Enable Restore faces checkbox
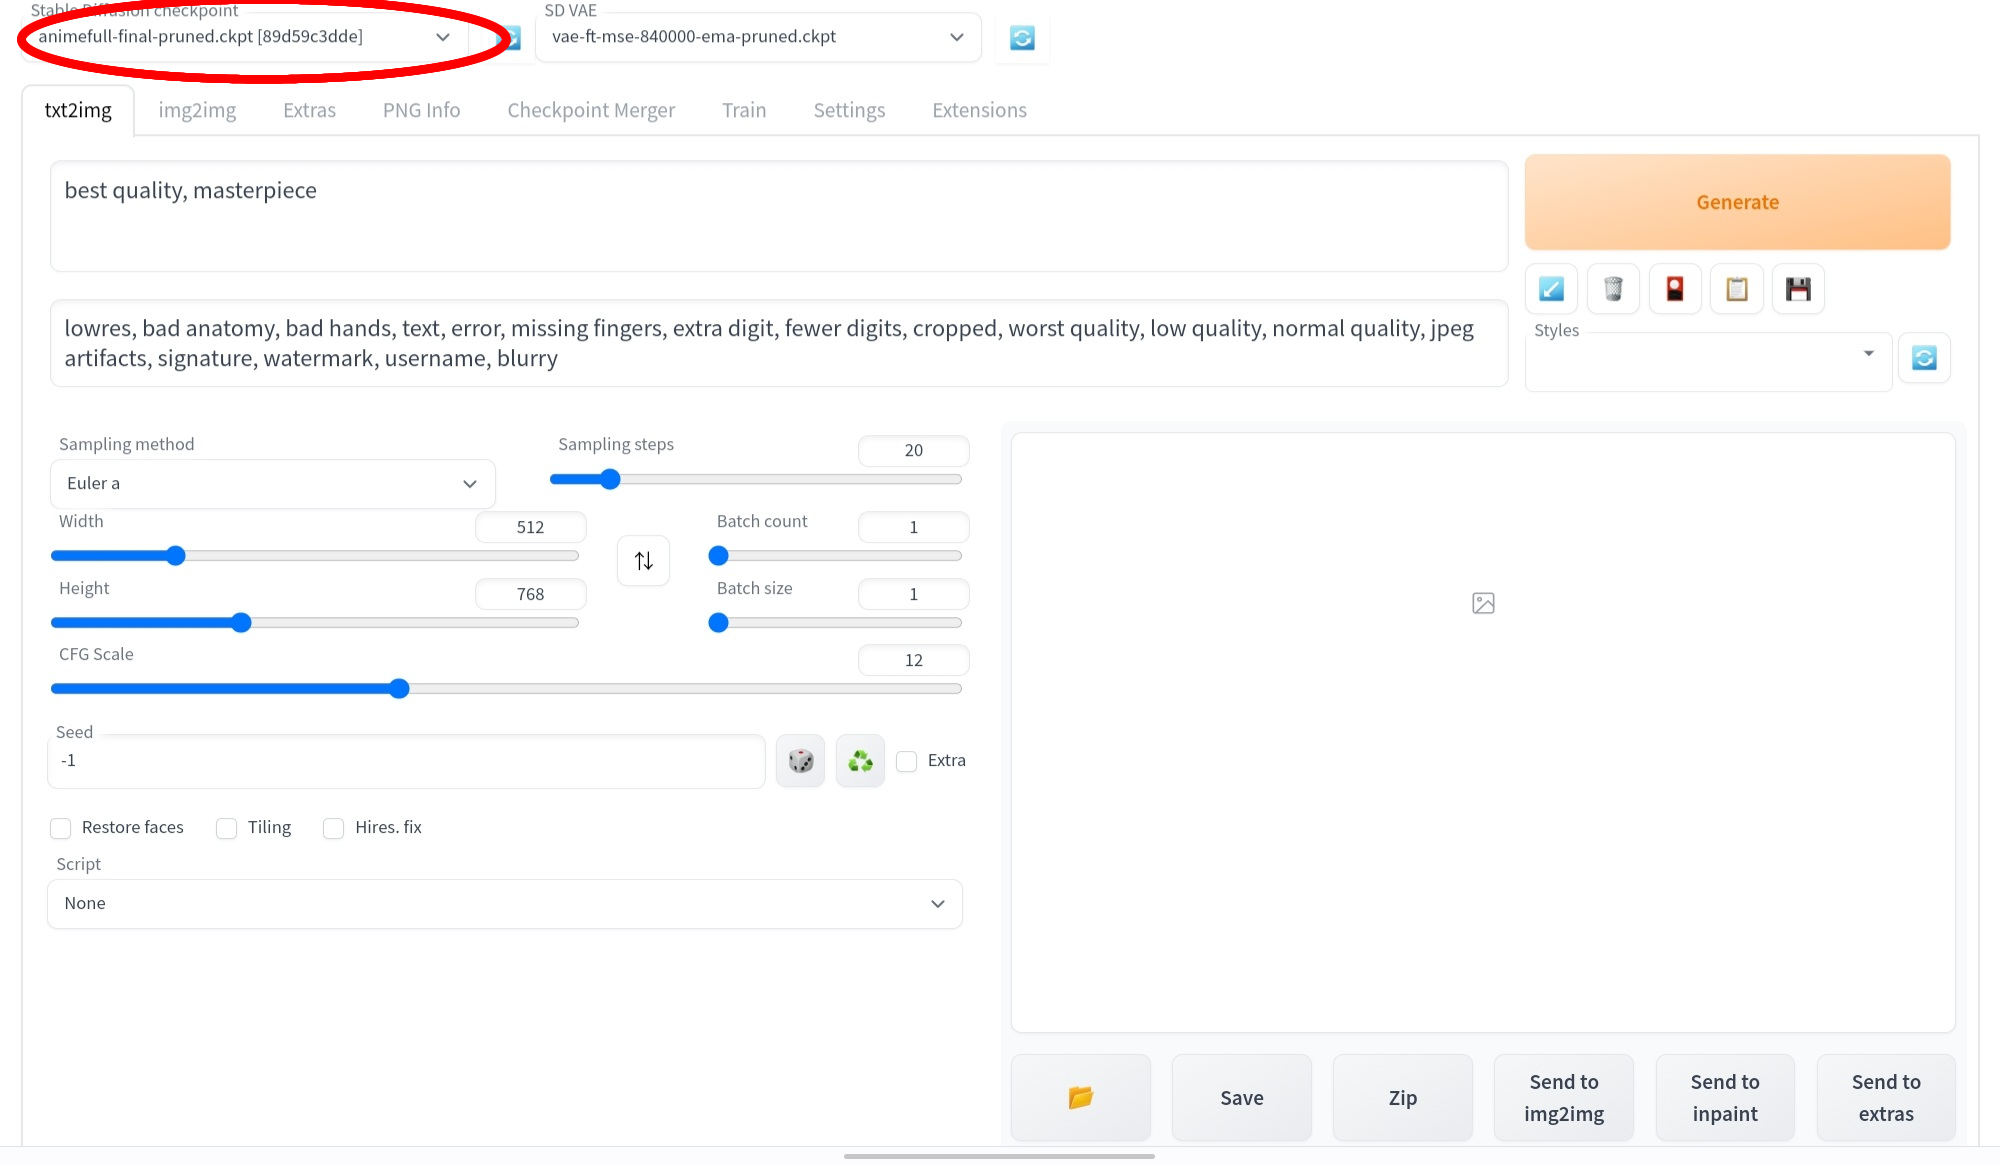2000x1166 pixels. pos(61,828)
